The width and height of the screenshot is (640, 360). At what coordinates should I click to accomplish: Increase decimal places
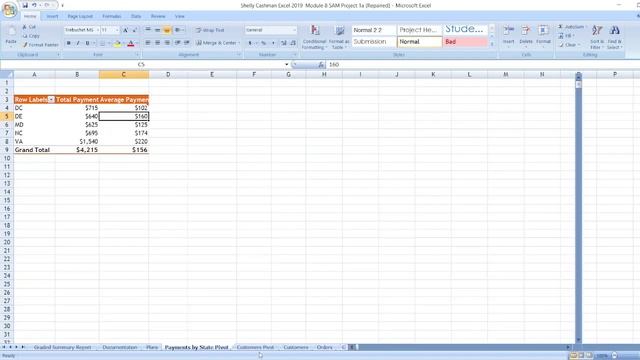pos(284,43)
